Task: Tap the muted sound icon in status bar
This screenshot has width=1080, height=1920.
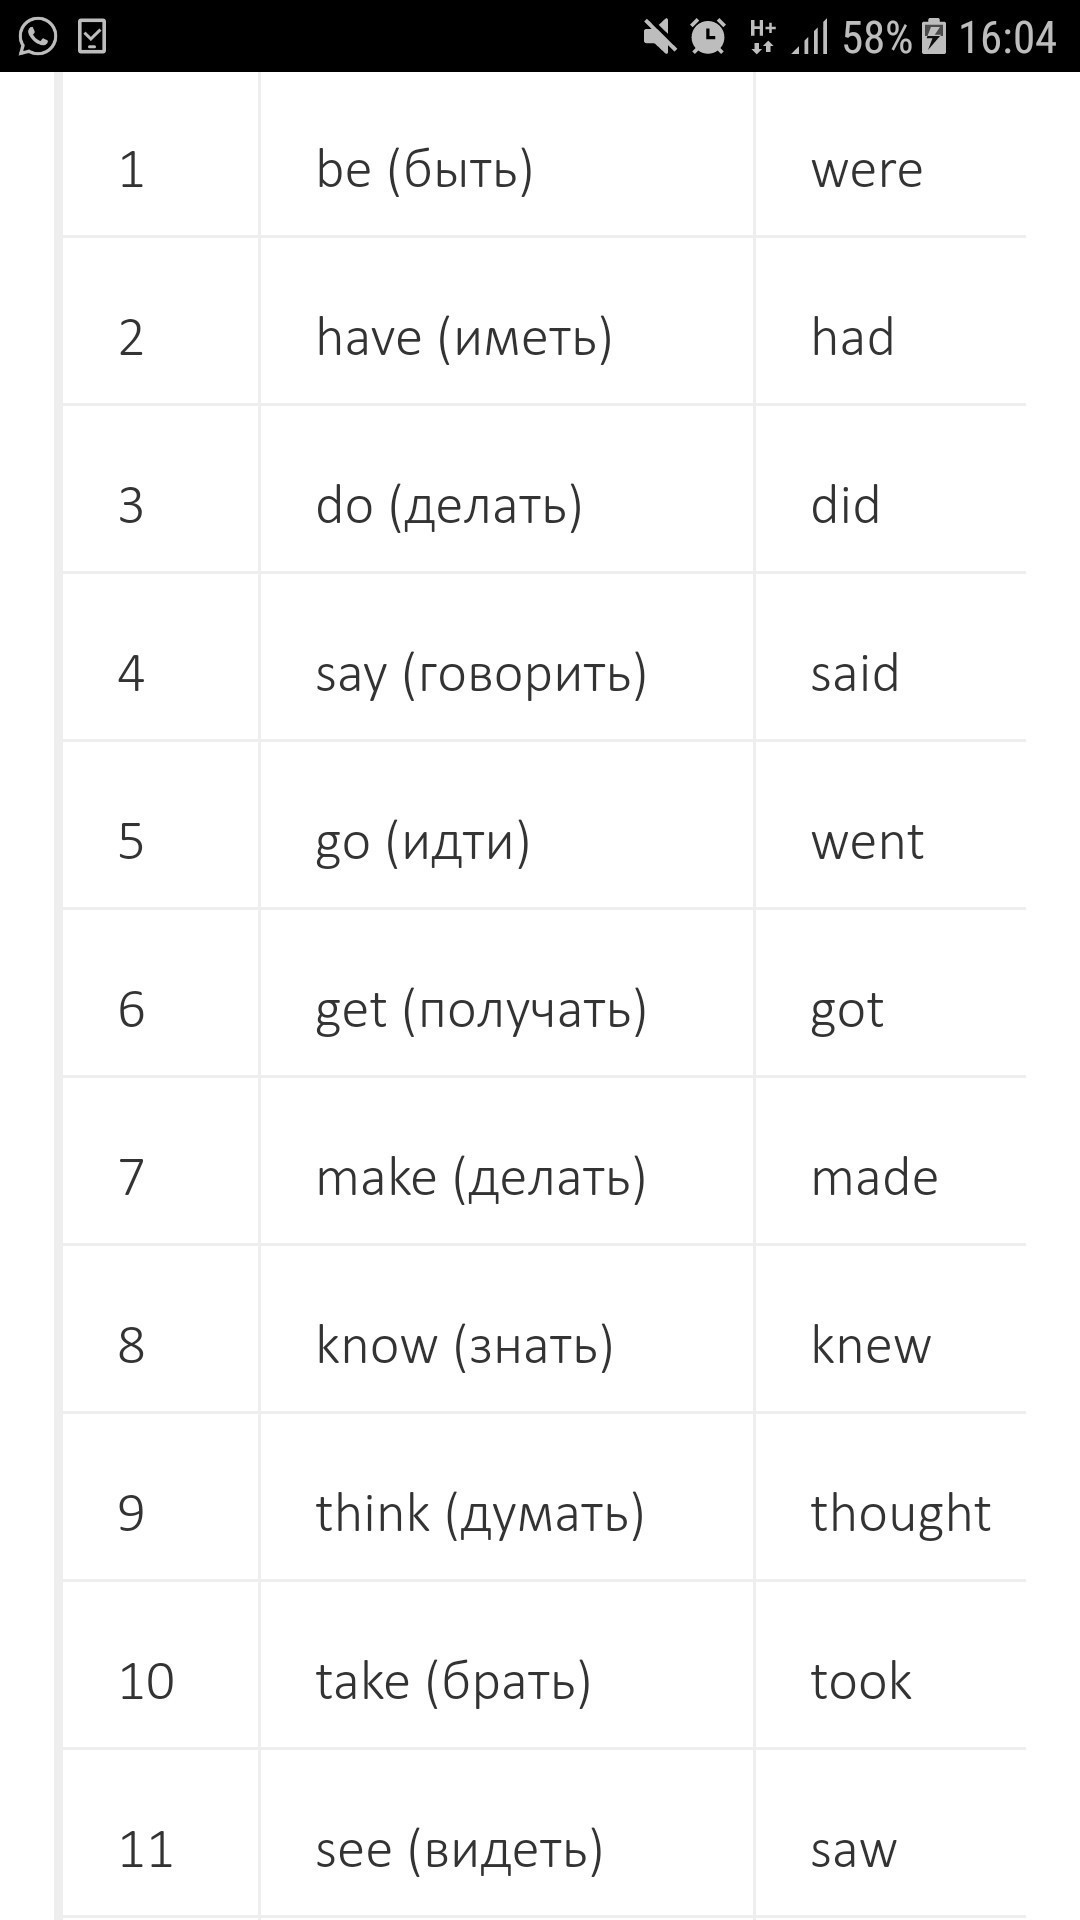Action: (659, 37)
